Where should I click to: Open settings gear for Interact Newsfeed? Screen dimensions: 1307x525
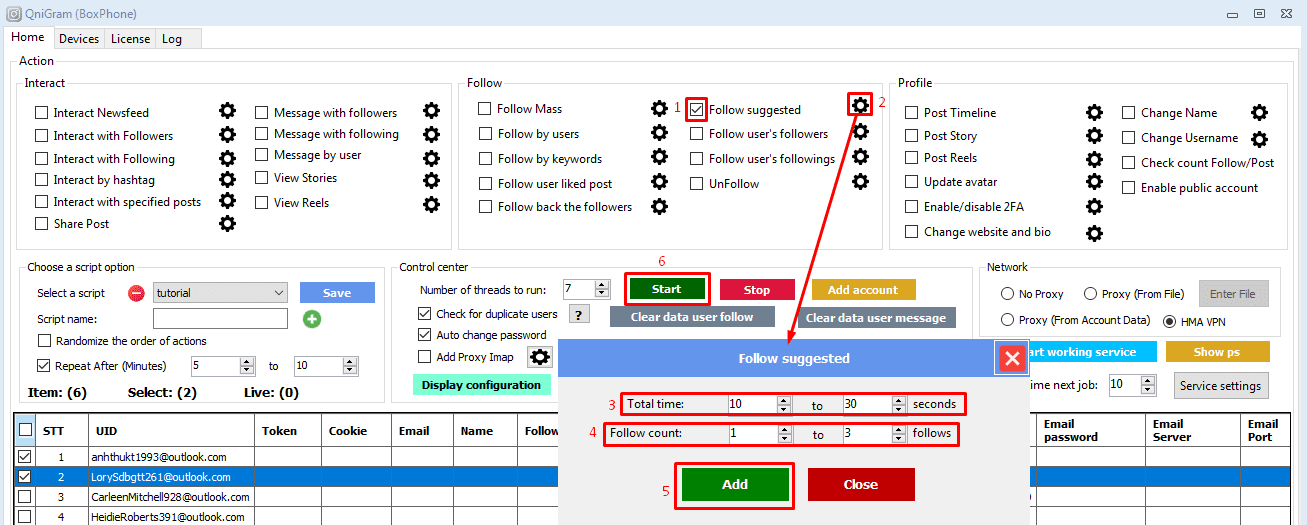point(227,111)
